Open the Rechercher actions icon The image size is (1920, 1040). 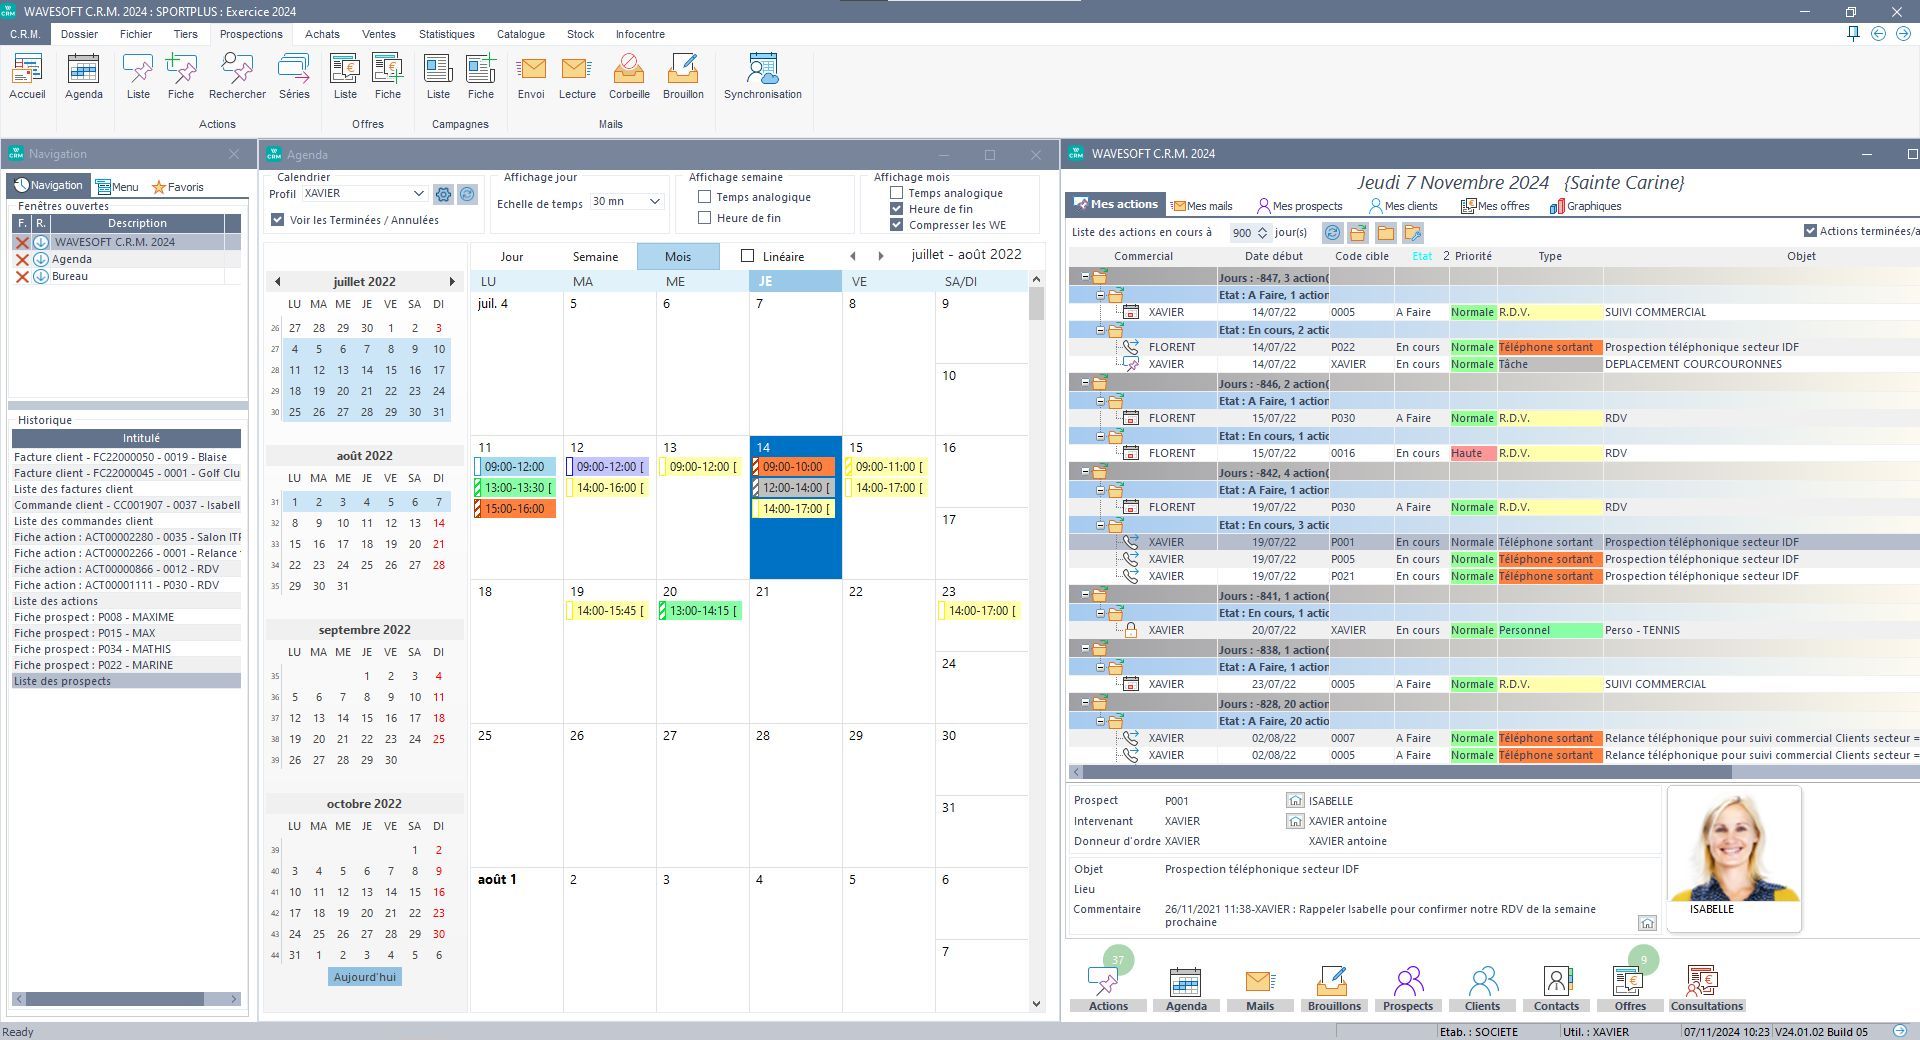pos(237,76)
